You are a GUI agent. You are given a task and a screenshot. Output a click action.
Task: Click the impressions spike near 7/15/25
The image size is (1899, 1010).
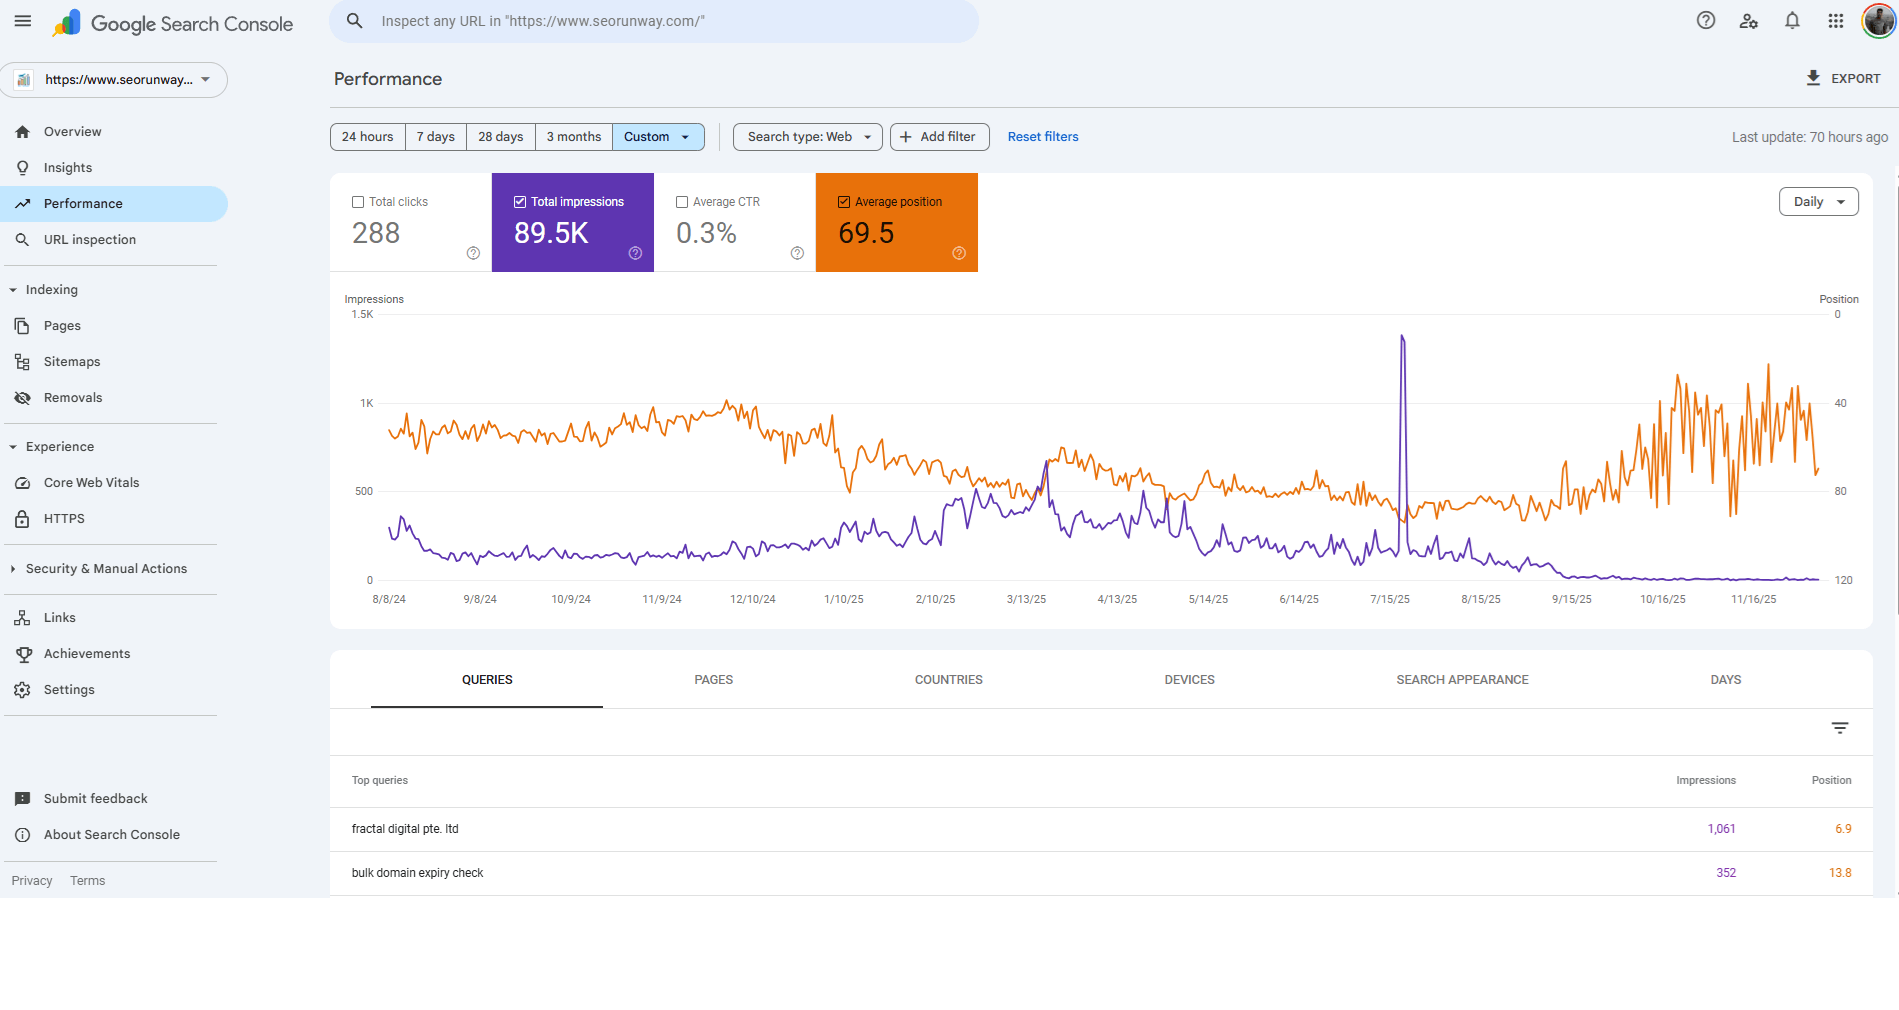pyautogui.click(x=1402, y=340)
